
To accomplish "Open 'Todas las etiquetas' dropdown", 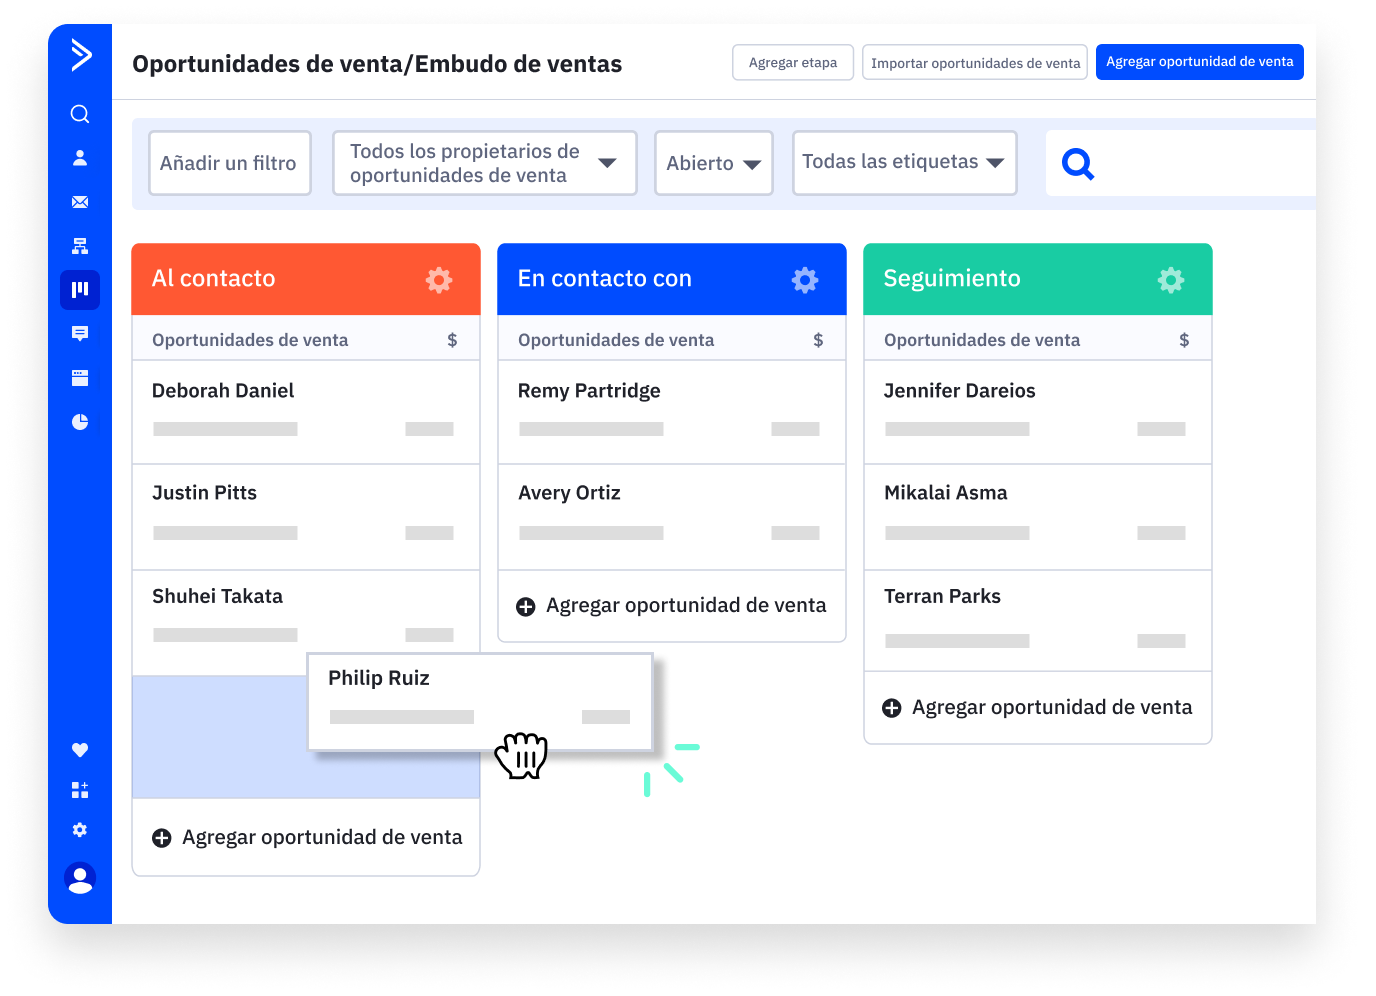I will click(x=905, y=162).
